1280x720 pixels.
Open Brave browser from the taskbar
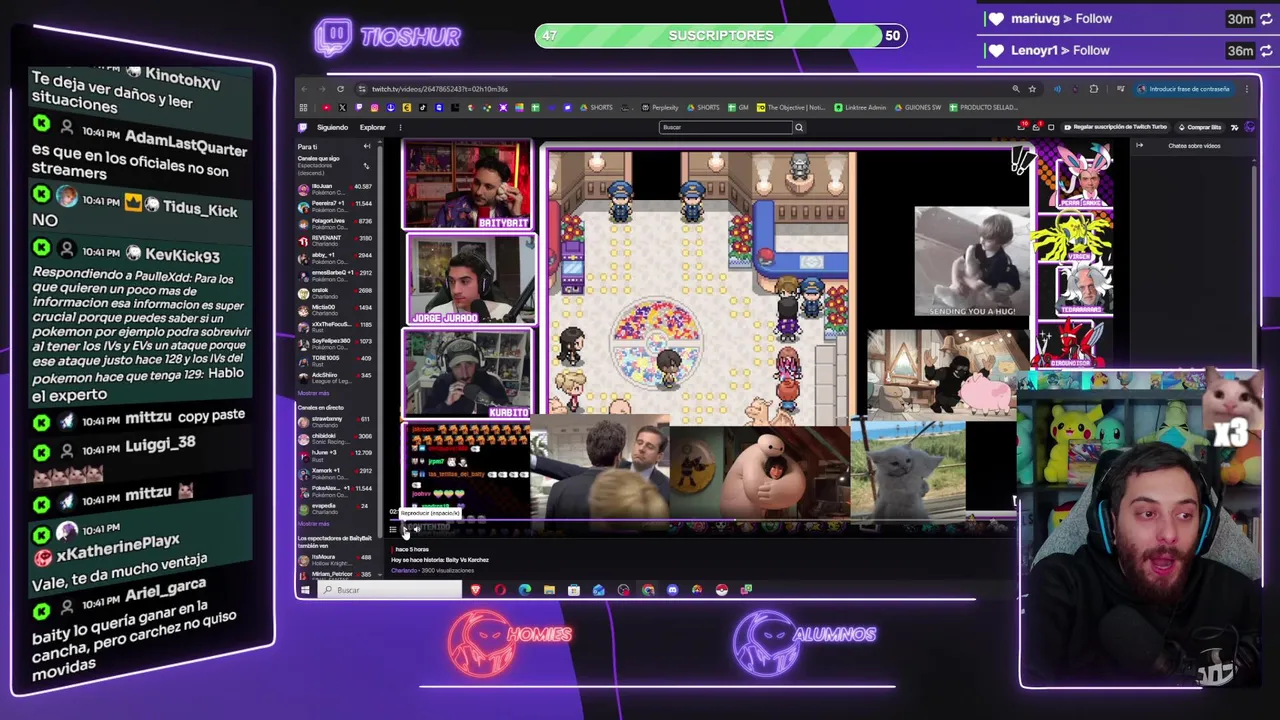[476, 590]
